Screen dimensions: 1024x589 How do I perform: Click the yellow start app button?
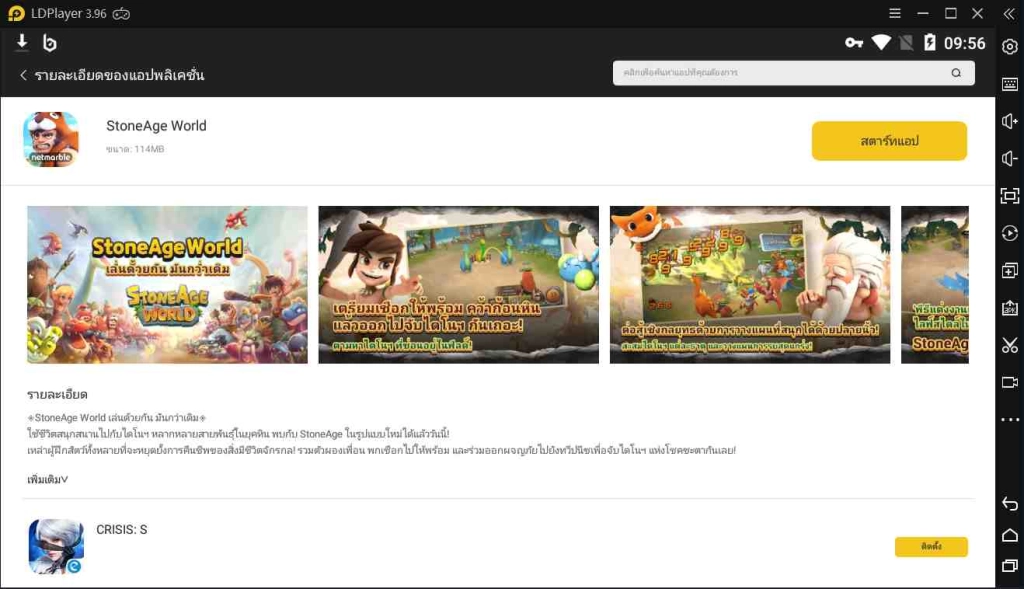pos(889,140)
